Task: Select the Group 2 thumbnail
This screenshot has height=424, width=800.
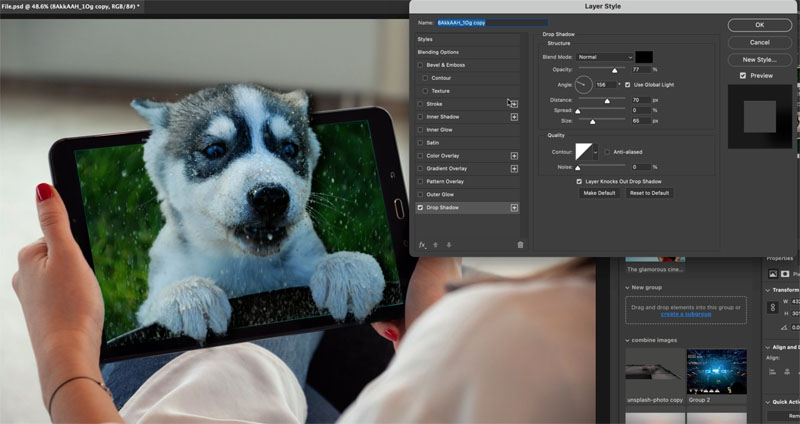Action: pyautogui.click(x=716, y=371)
